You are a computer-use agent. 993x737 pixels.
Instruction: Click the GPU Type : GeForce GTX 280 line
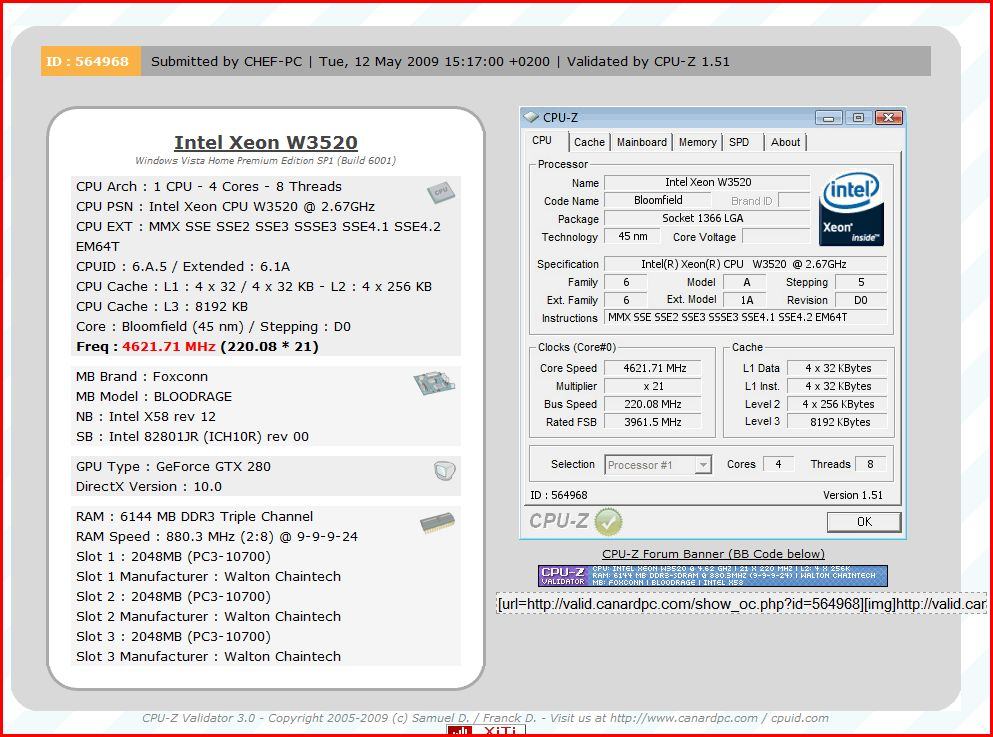(x=174, y=467)
